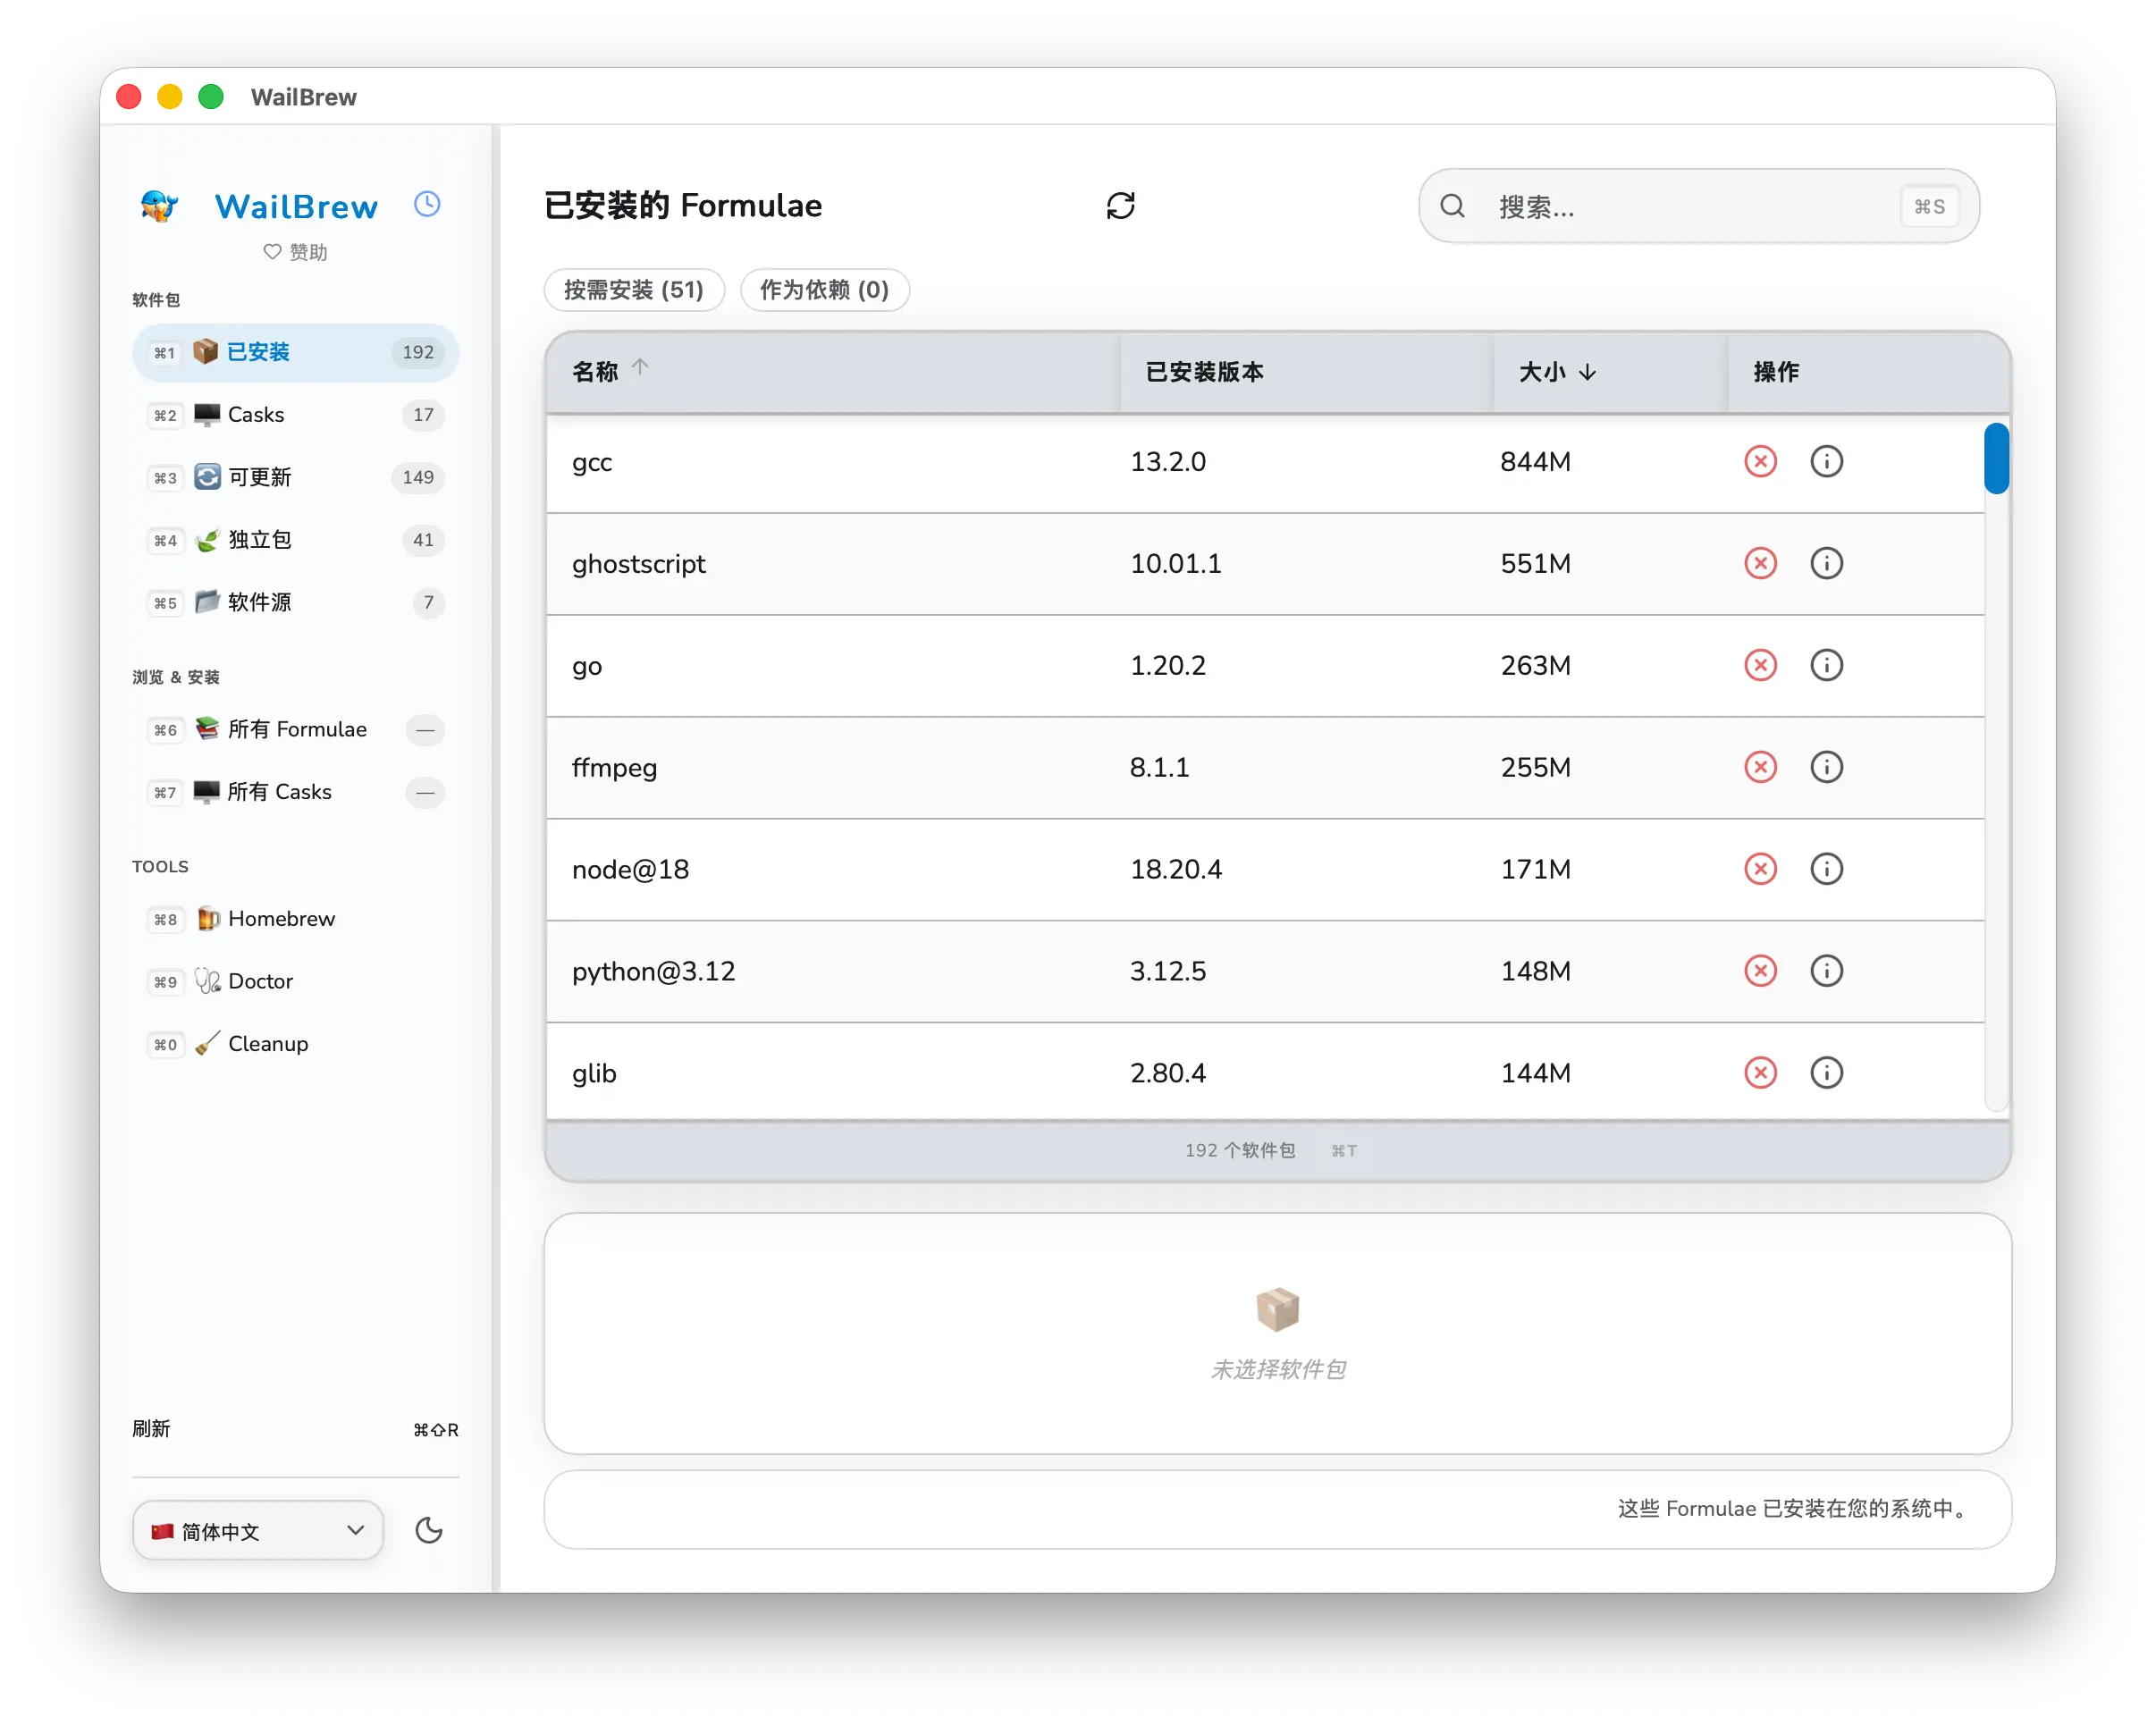Screen dimensions: 2156x1725
Task: Open 软件源 in sidebar
Action: [295, 603]
